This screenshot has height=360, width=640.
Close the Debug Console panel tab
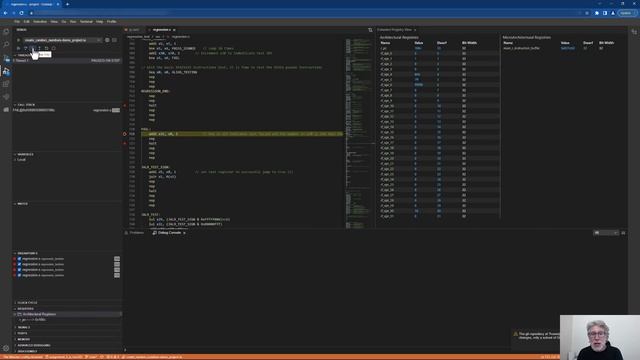tap(184, 233)
